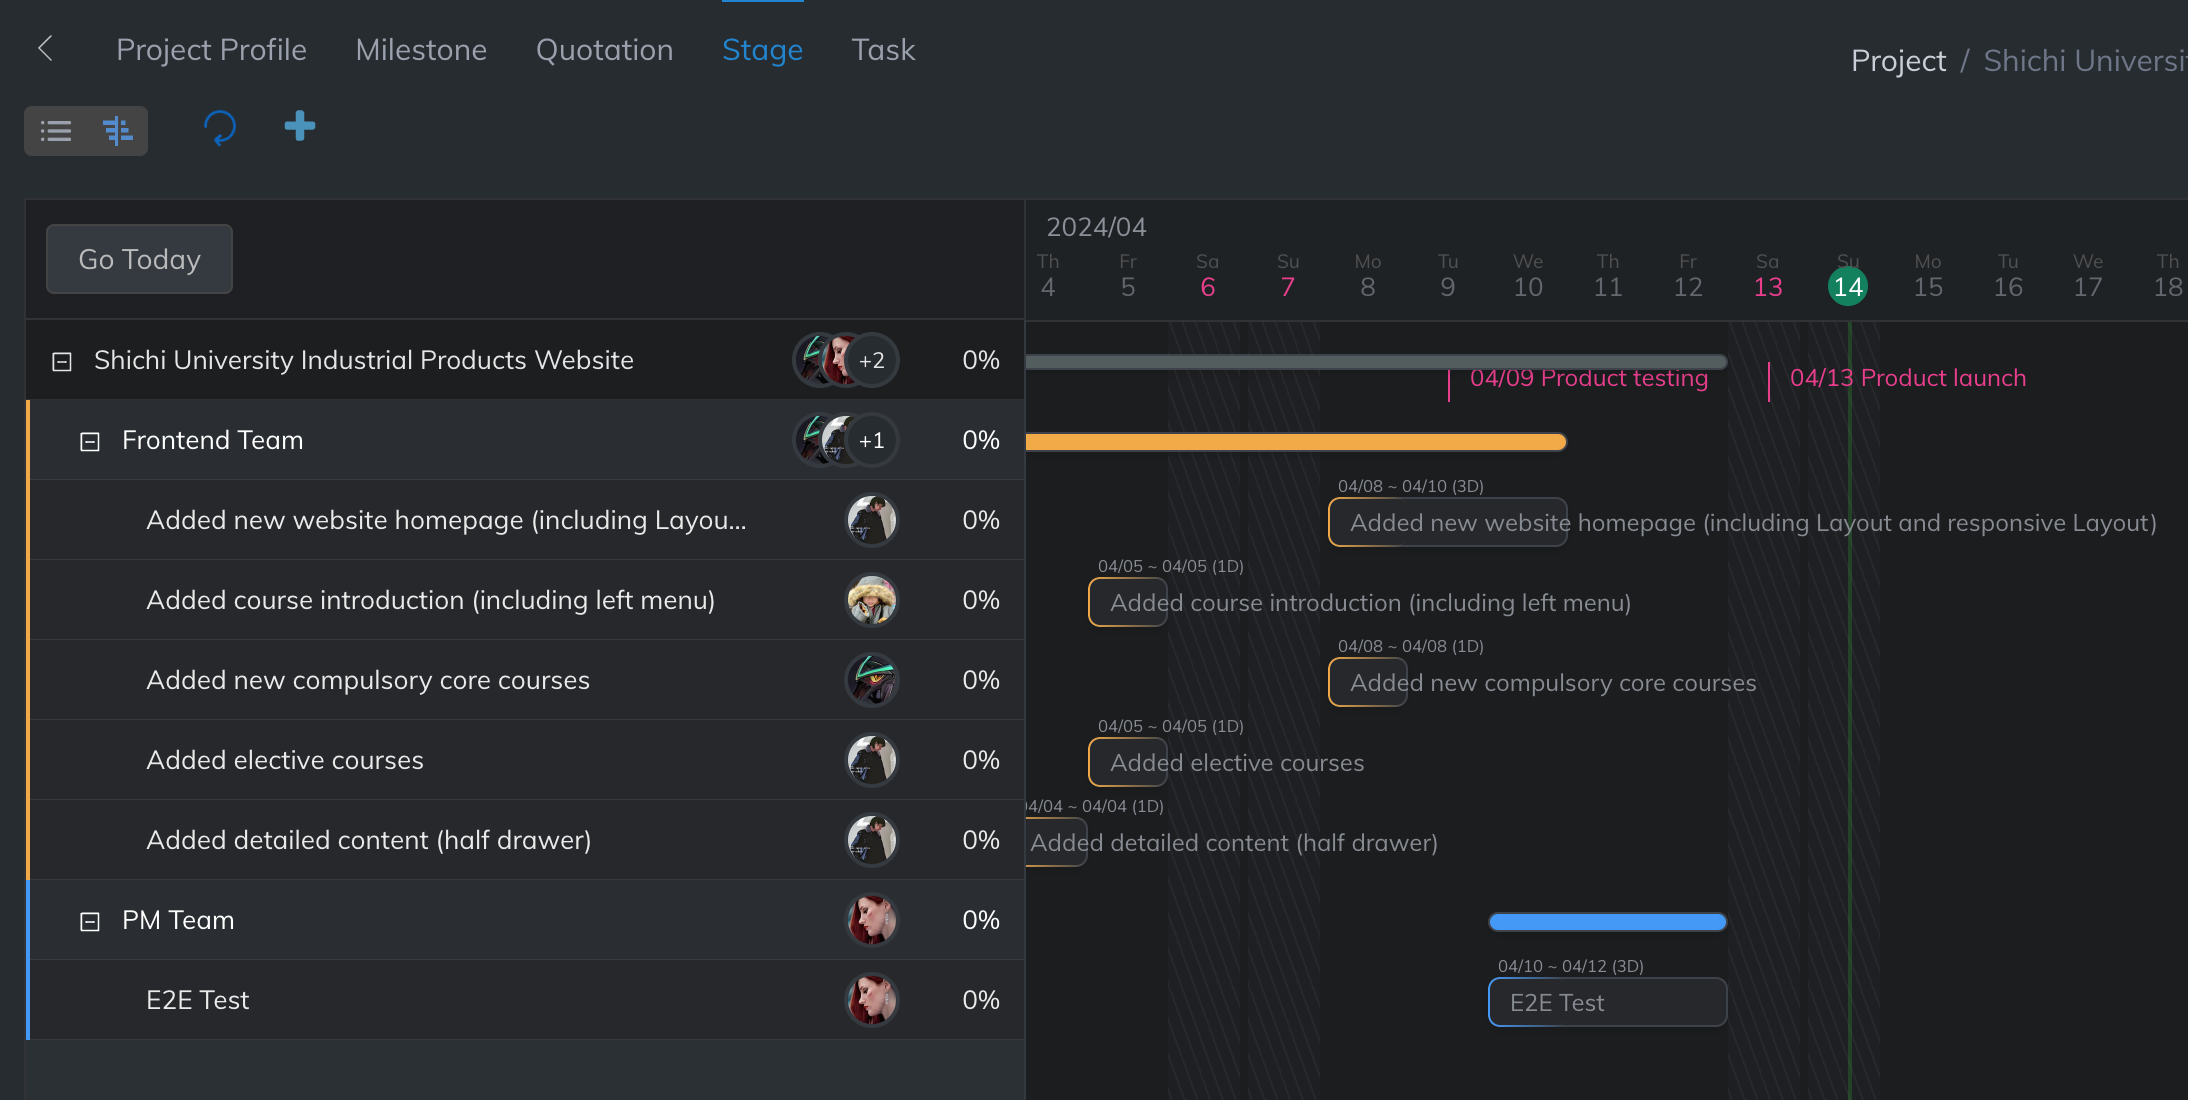
Task: Click the add new item icon
Action: (299, 126)
